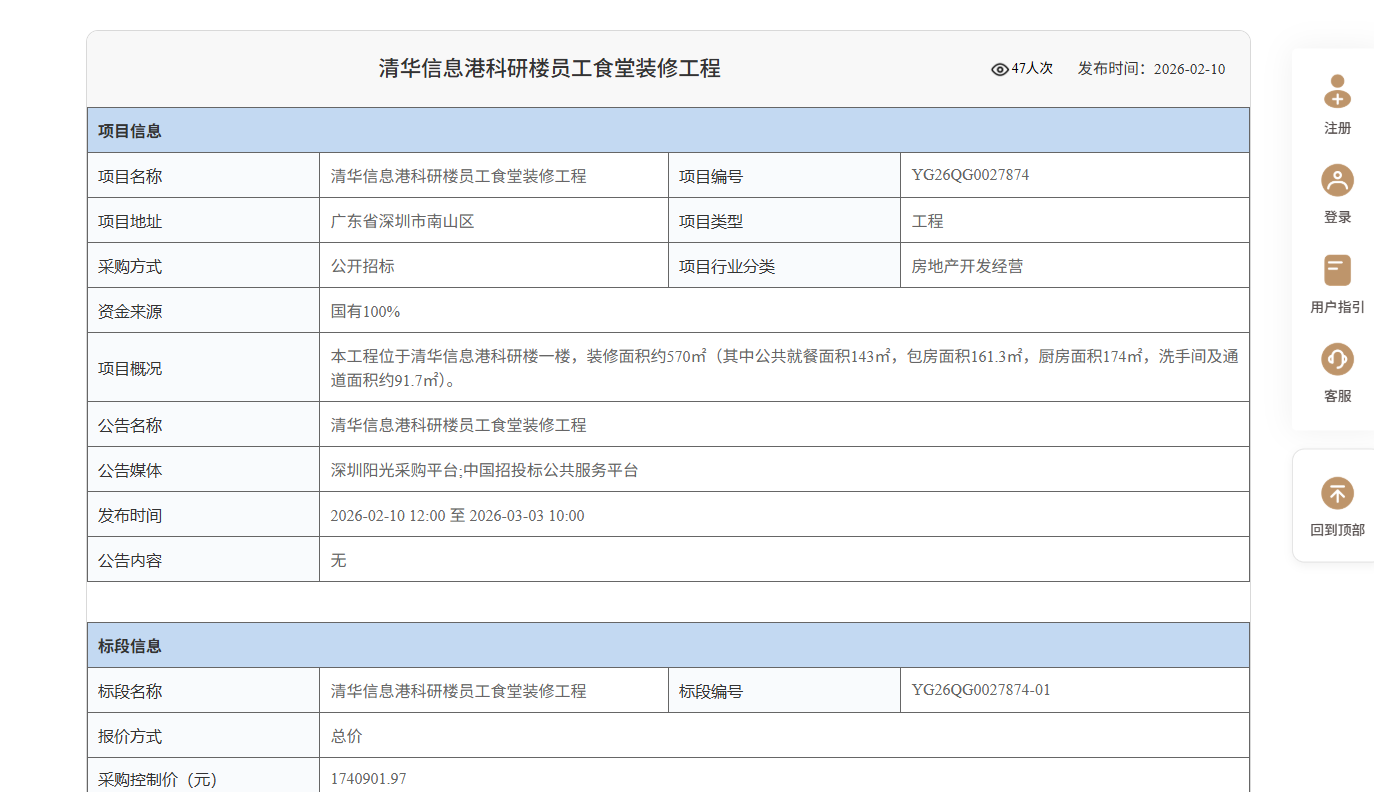This screenshot has width=1374, height=792.
Task: Click the address 广东省深圳市南山区
Action: pyautogui.click(x=409, y=221)
